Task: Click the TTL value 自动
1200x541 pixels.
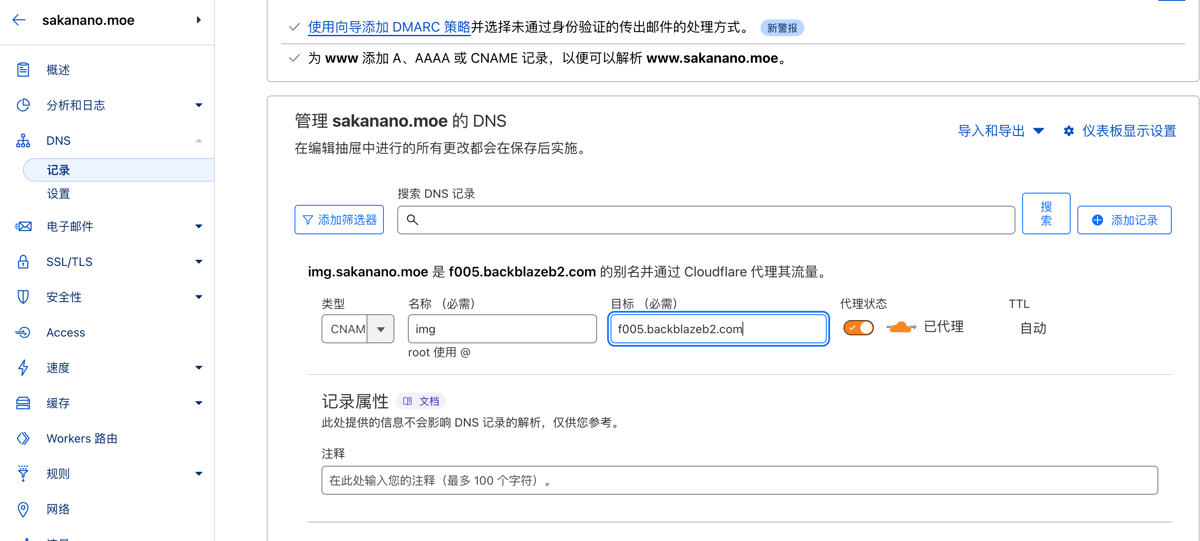Action: 1033,328
